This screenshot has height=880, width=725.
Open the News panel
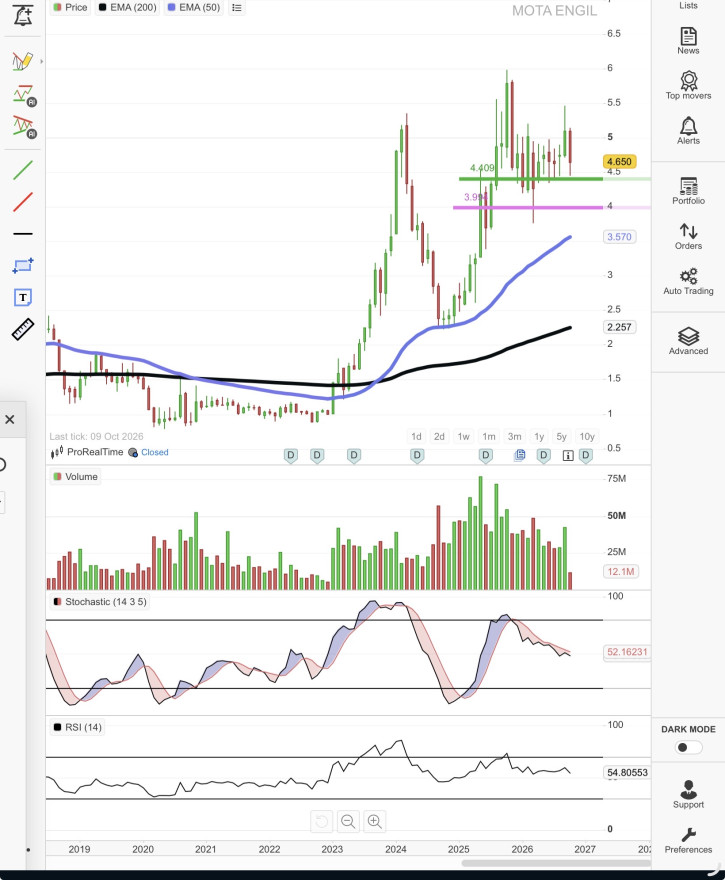(688, 41)
